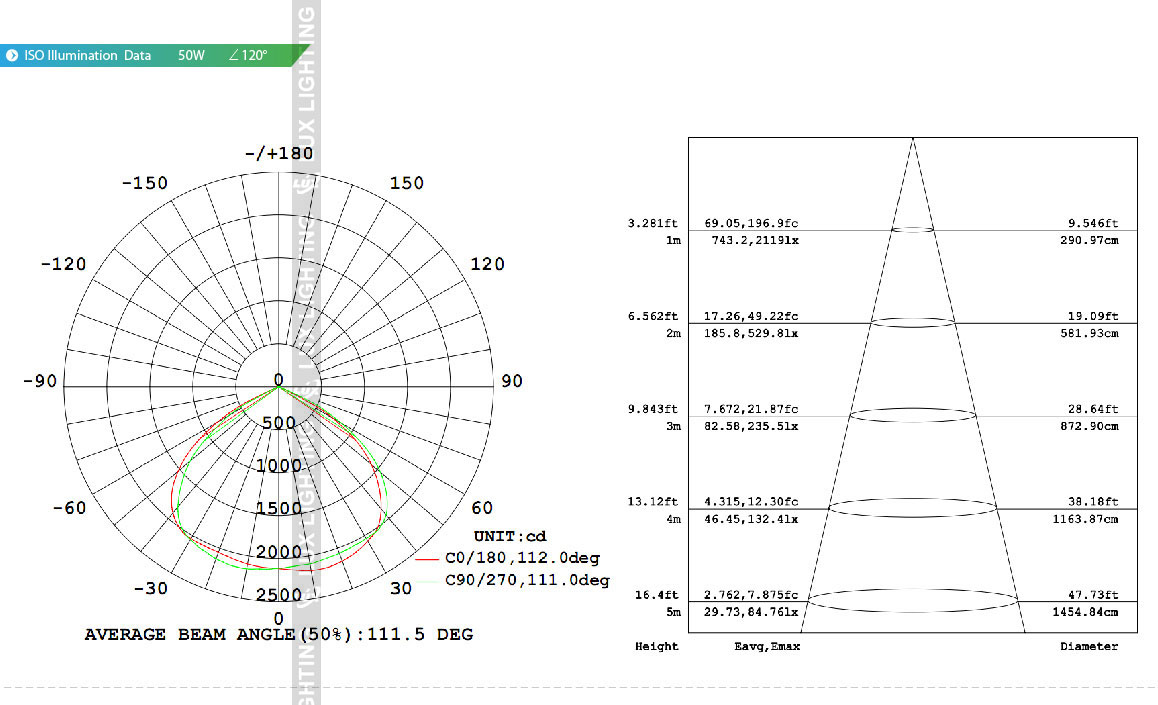The height and width of the screenshot is (705, 1158).
Task: Click the 1500 candela ring label
Action: (279, 509)
